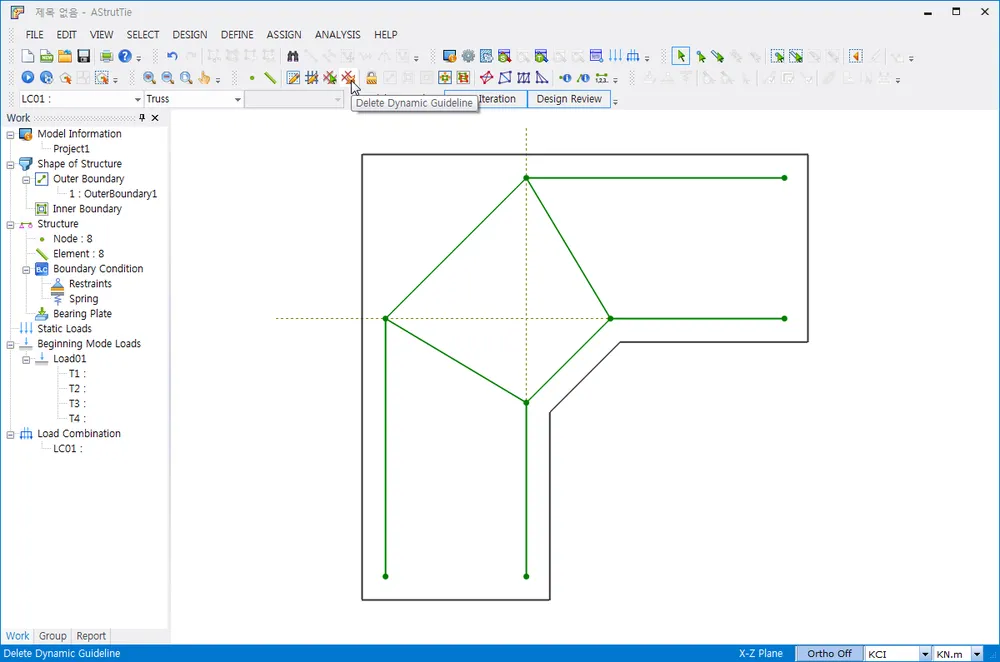Close the Work panel

[x=155, y=117]
